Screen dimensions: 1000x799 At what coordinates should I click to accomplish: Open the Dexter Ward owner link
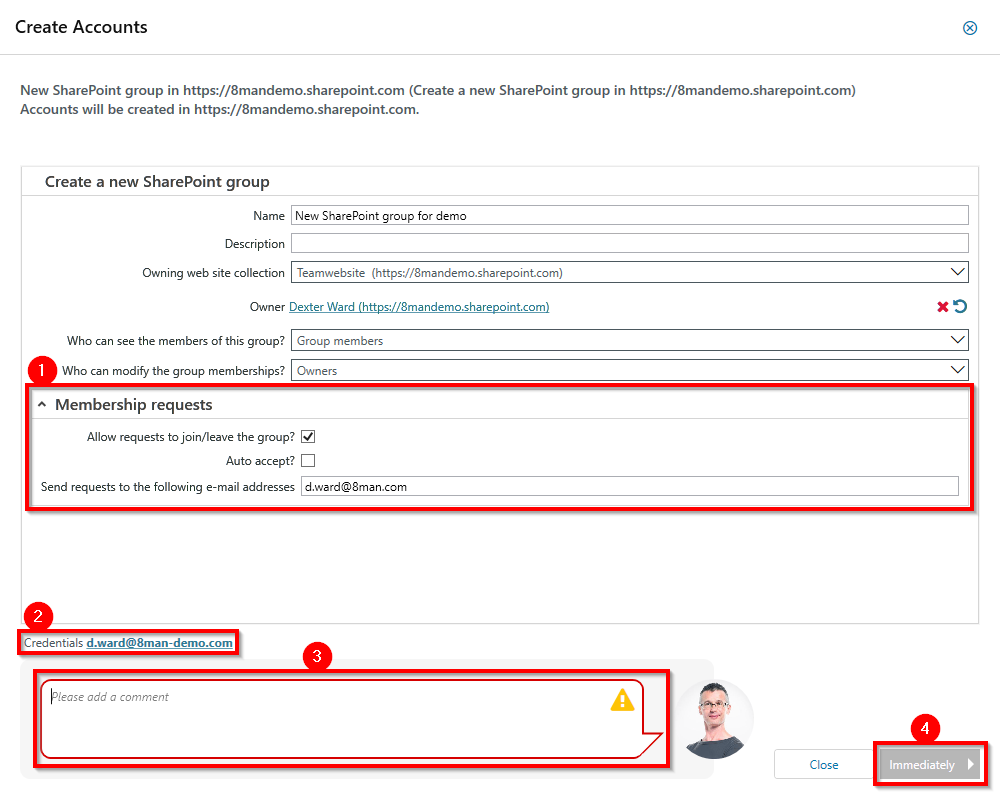418,307
